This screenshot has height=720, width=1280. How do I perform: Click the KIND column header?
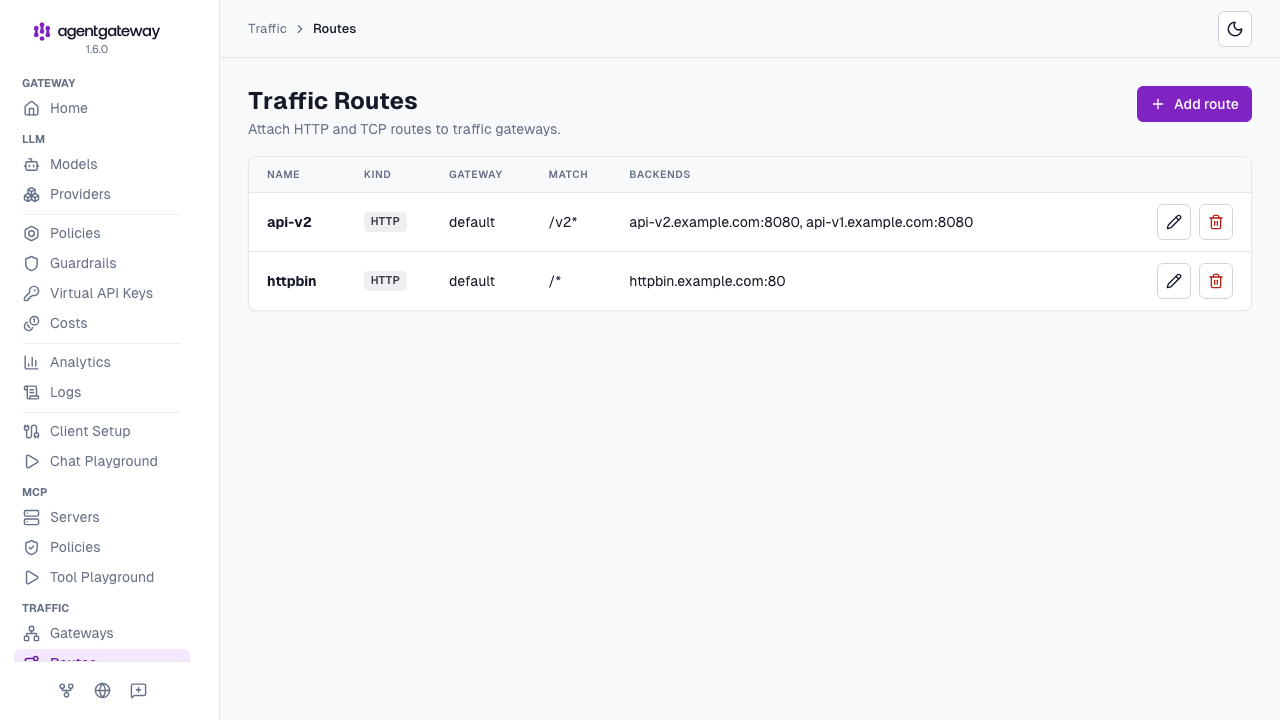point(377,174)
